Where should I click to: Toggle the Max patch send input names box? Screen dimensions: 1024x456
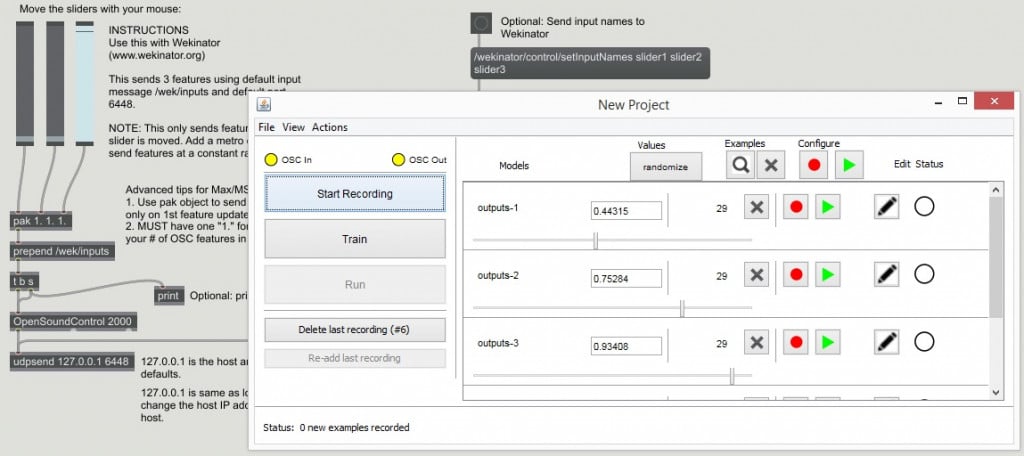tap(481, 22)
